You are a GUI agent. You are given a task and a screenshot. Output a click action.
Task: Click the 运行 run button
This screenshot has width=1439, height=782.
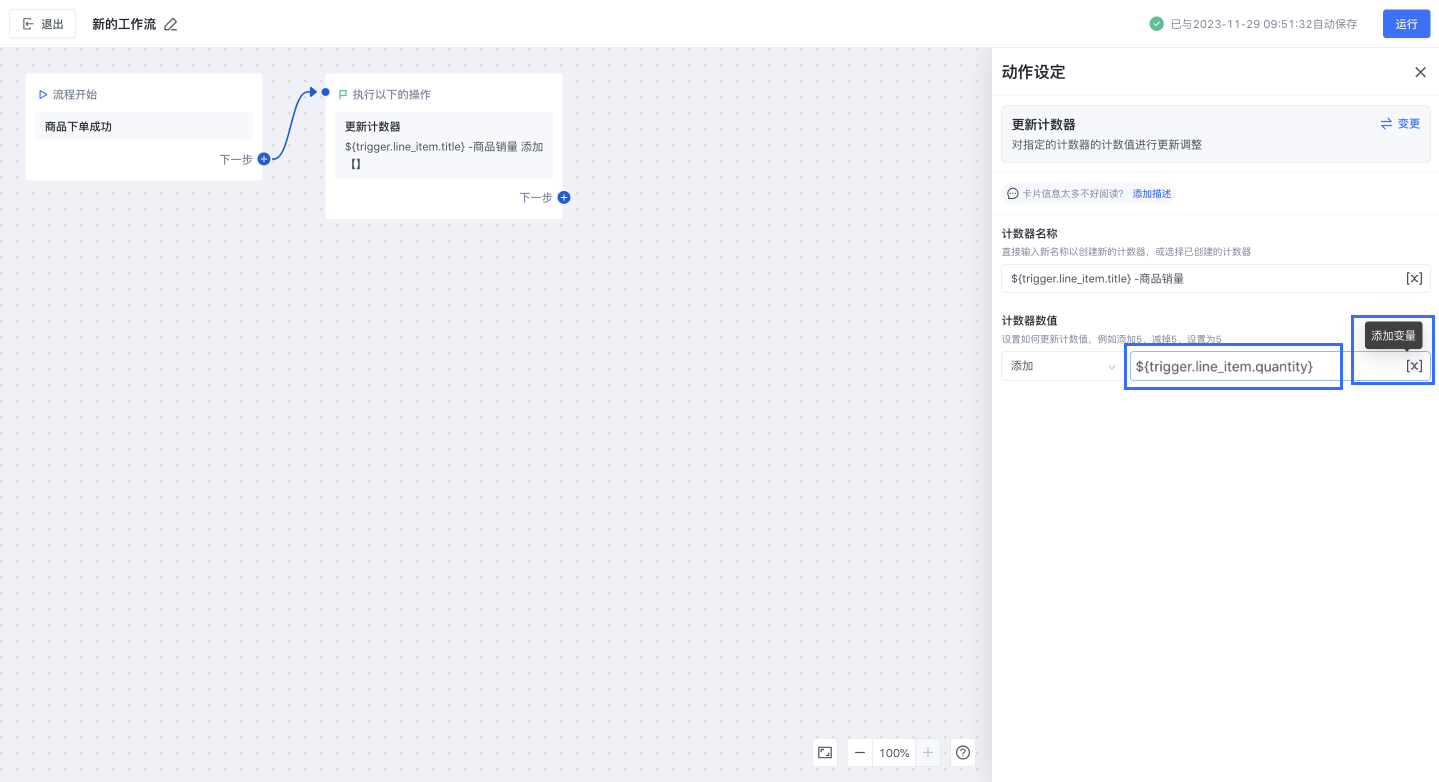tap(1406, 24)
